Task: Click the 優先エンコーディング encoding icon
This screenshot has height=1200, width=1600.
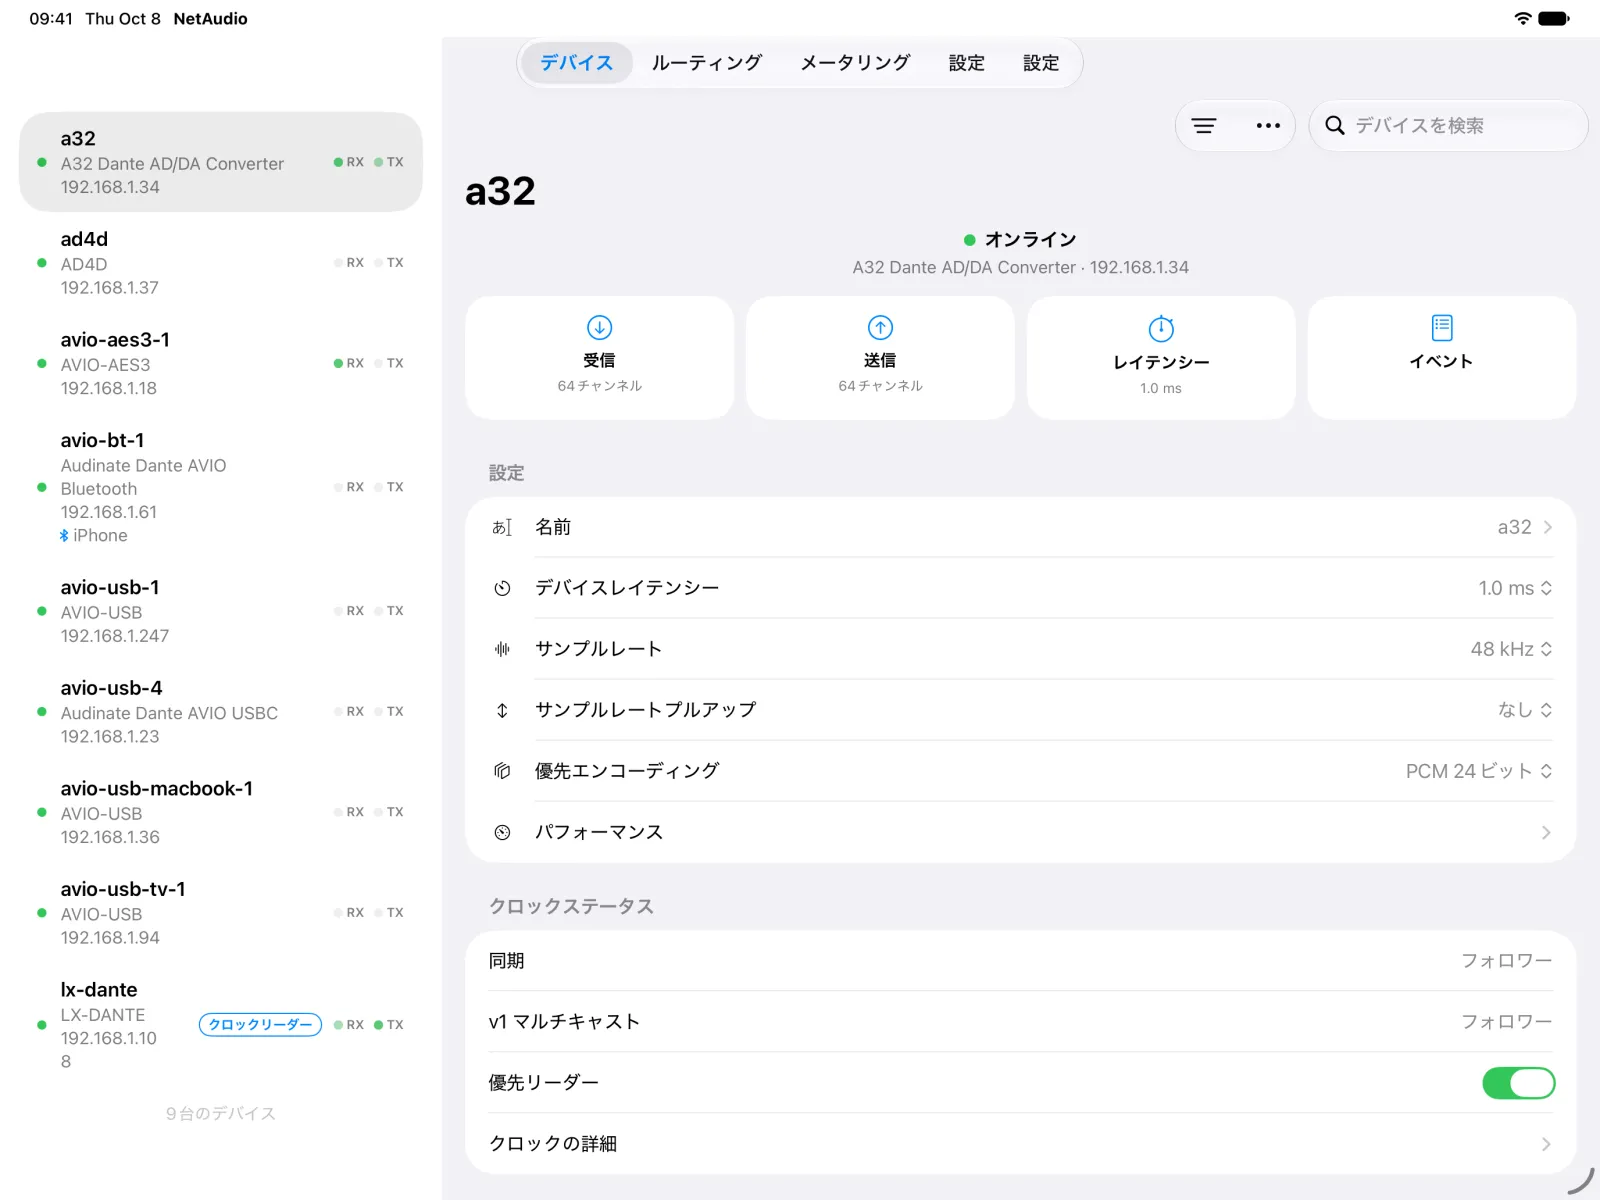Action: [x=502, y=771]
